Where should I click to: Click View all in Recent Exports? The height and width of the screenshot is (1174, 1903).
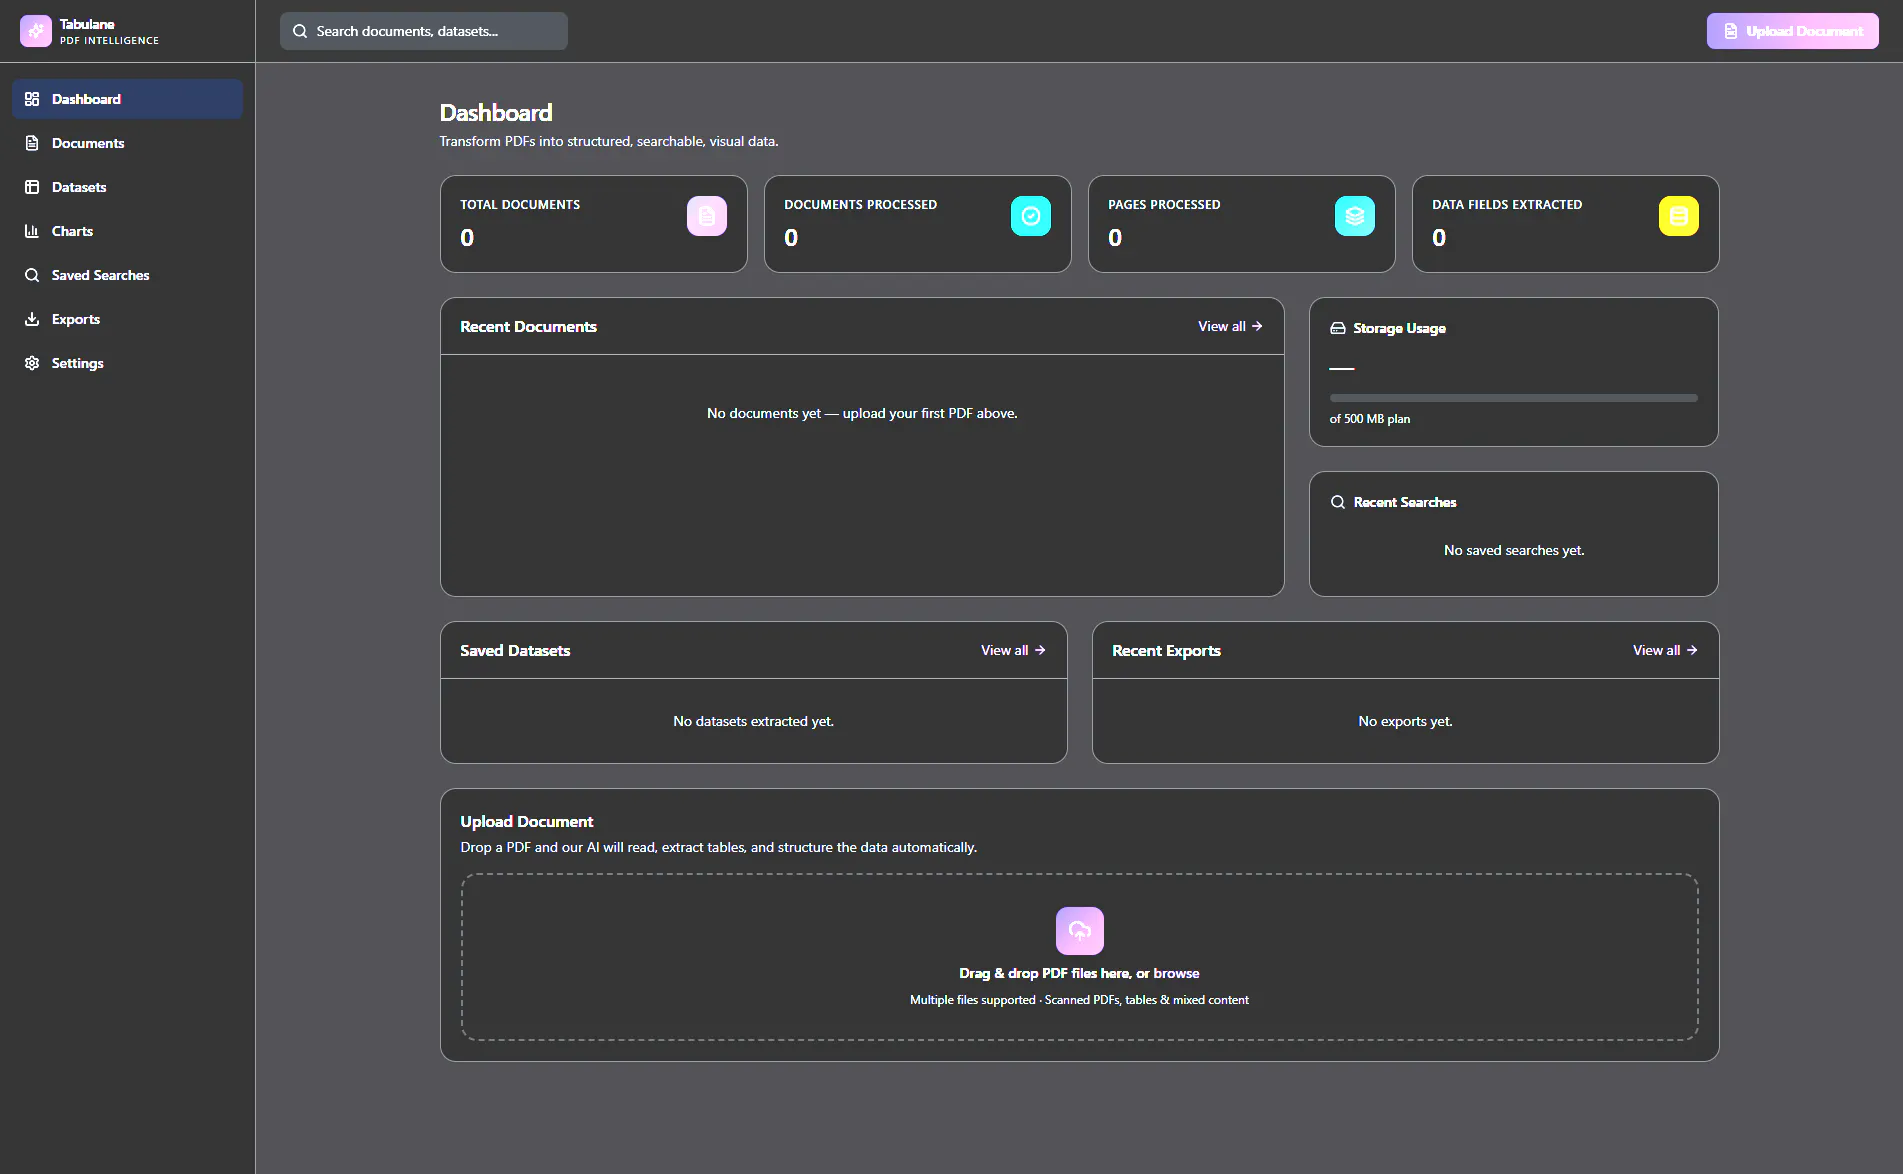point(1665,650)
